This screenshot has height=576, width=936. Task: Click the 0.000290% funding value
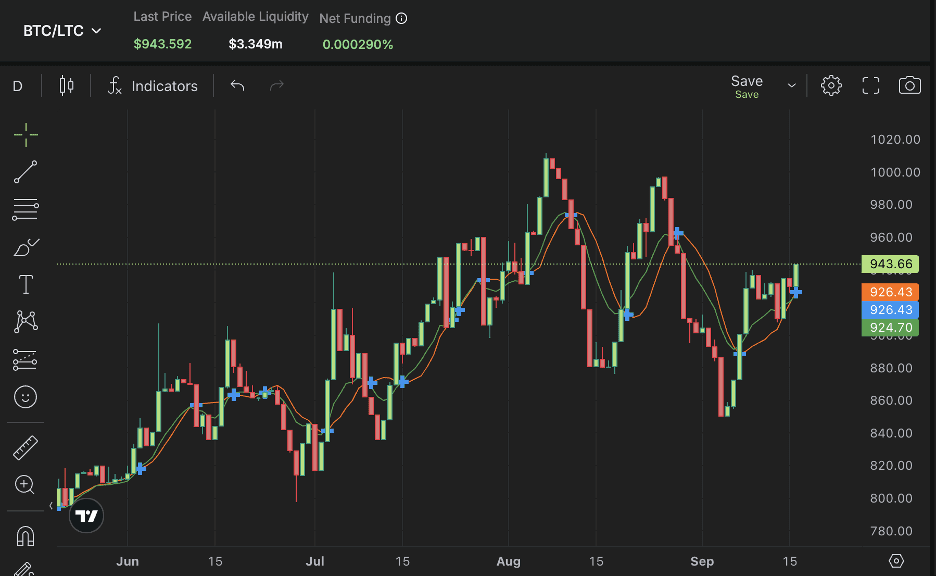[358, 45]
